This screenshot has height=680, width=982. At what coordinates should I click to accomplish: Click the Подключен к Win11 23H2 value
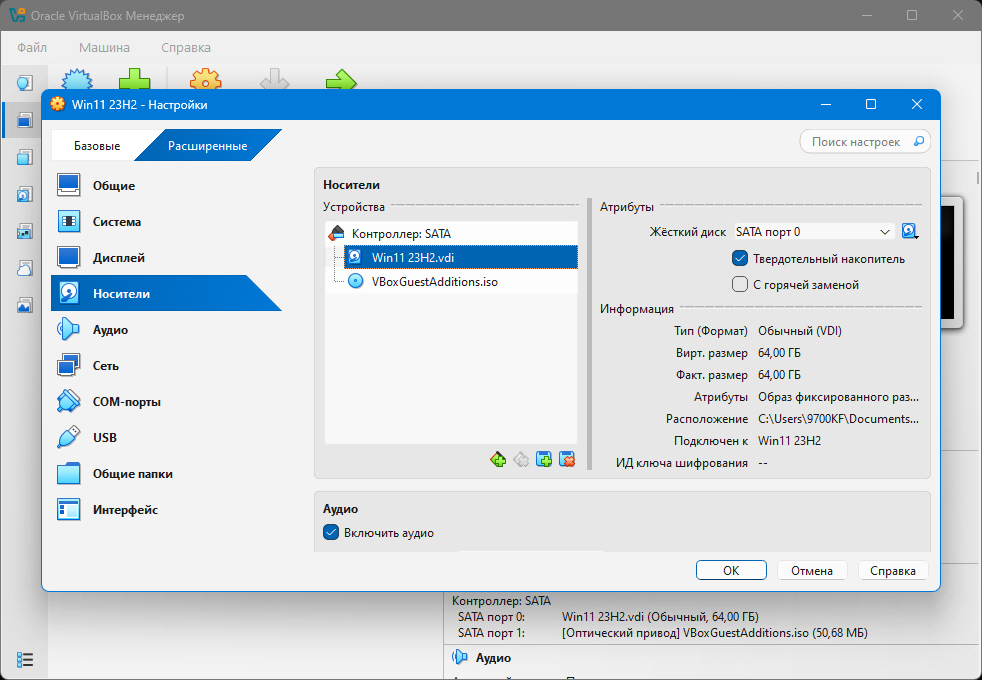(x=789, y=441)
